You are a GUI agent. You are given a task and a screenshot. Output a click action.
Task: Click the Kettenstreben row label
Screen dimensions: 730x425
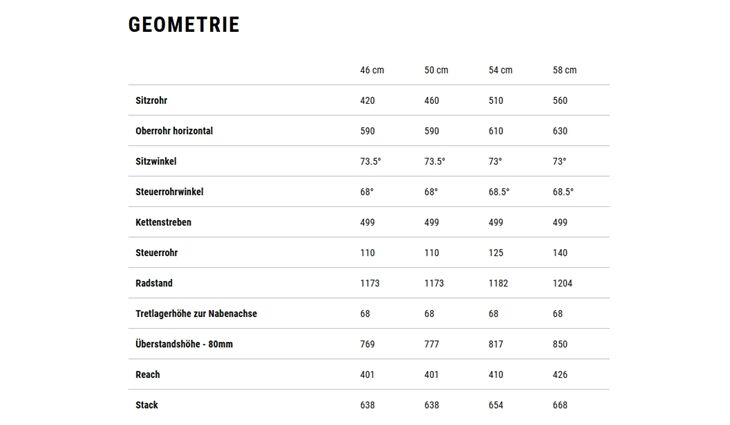pos(163,222)
